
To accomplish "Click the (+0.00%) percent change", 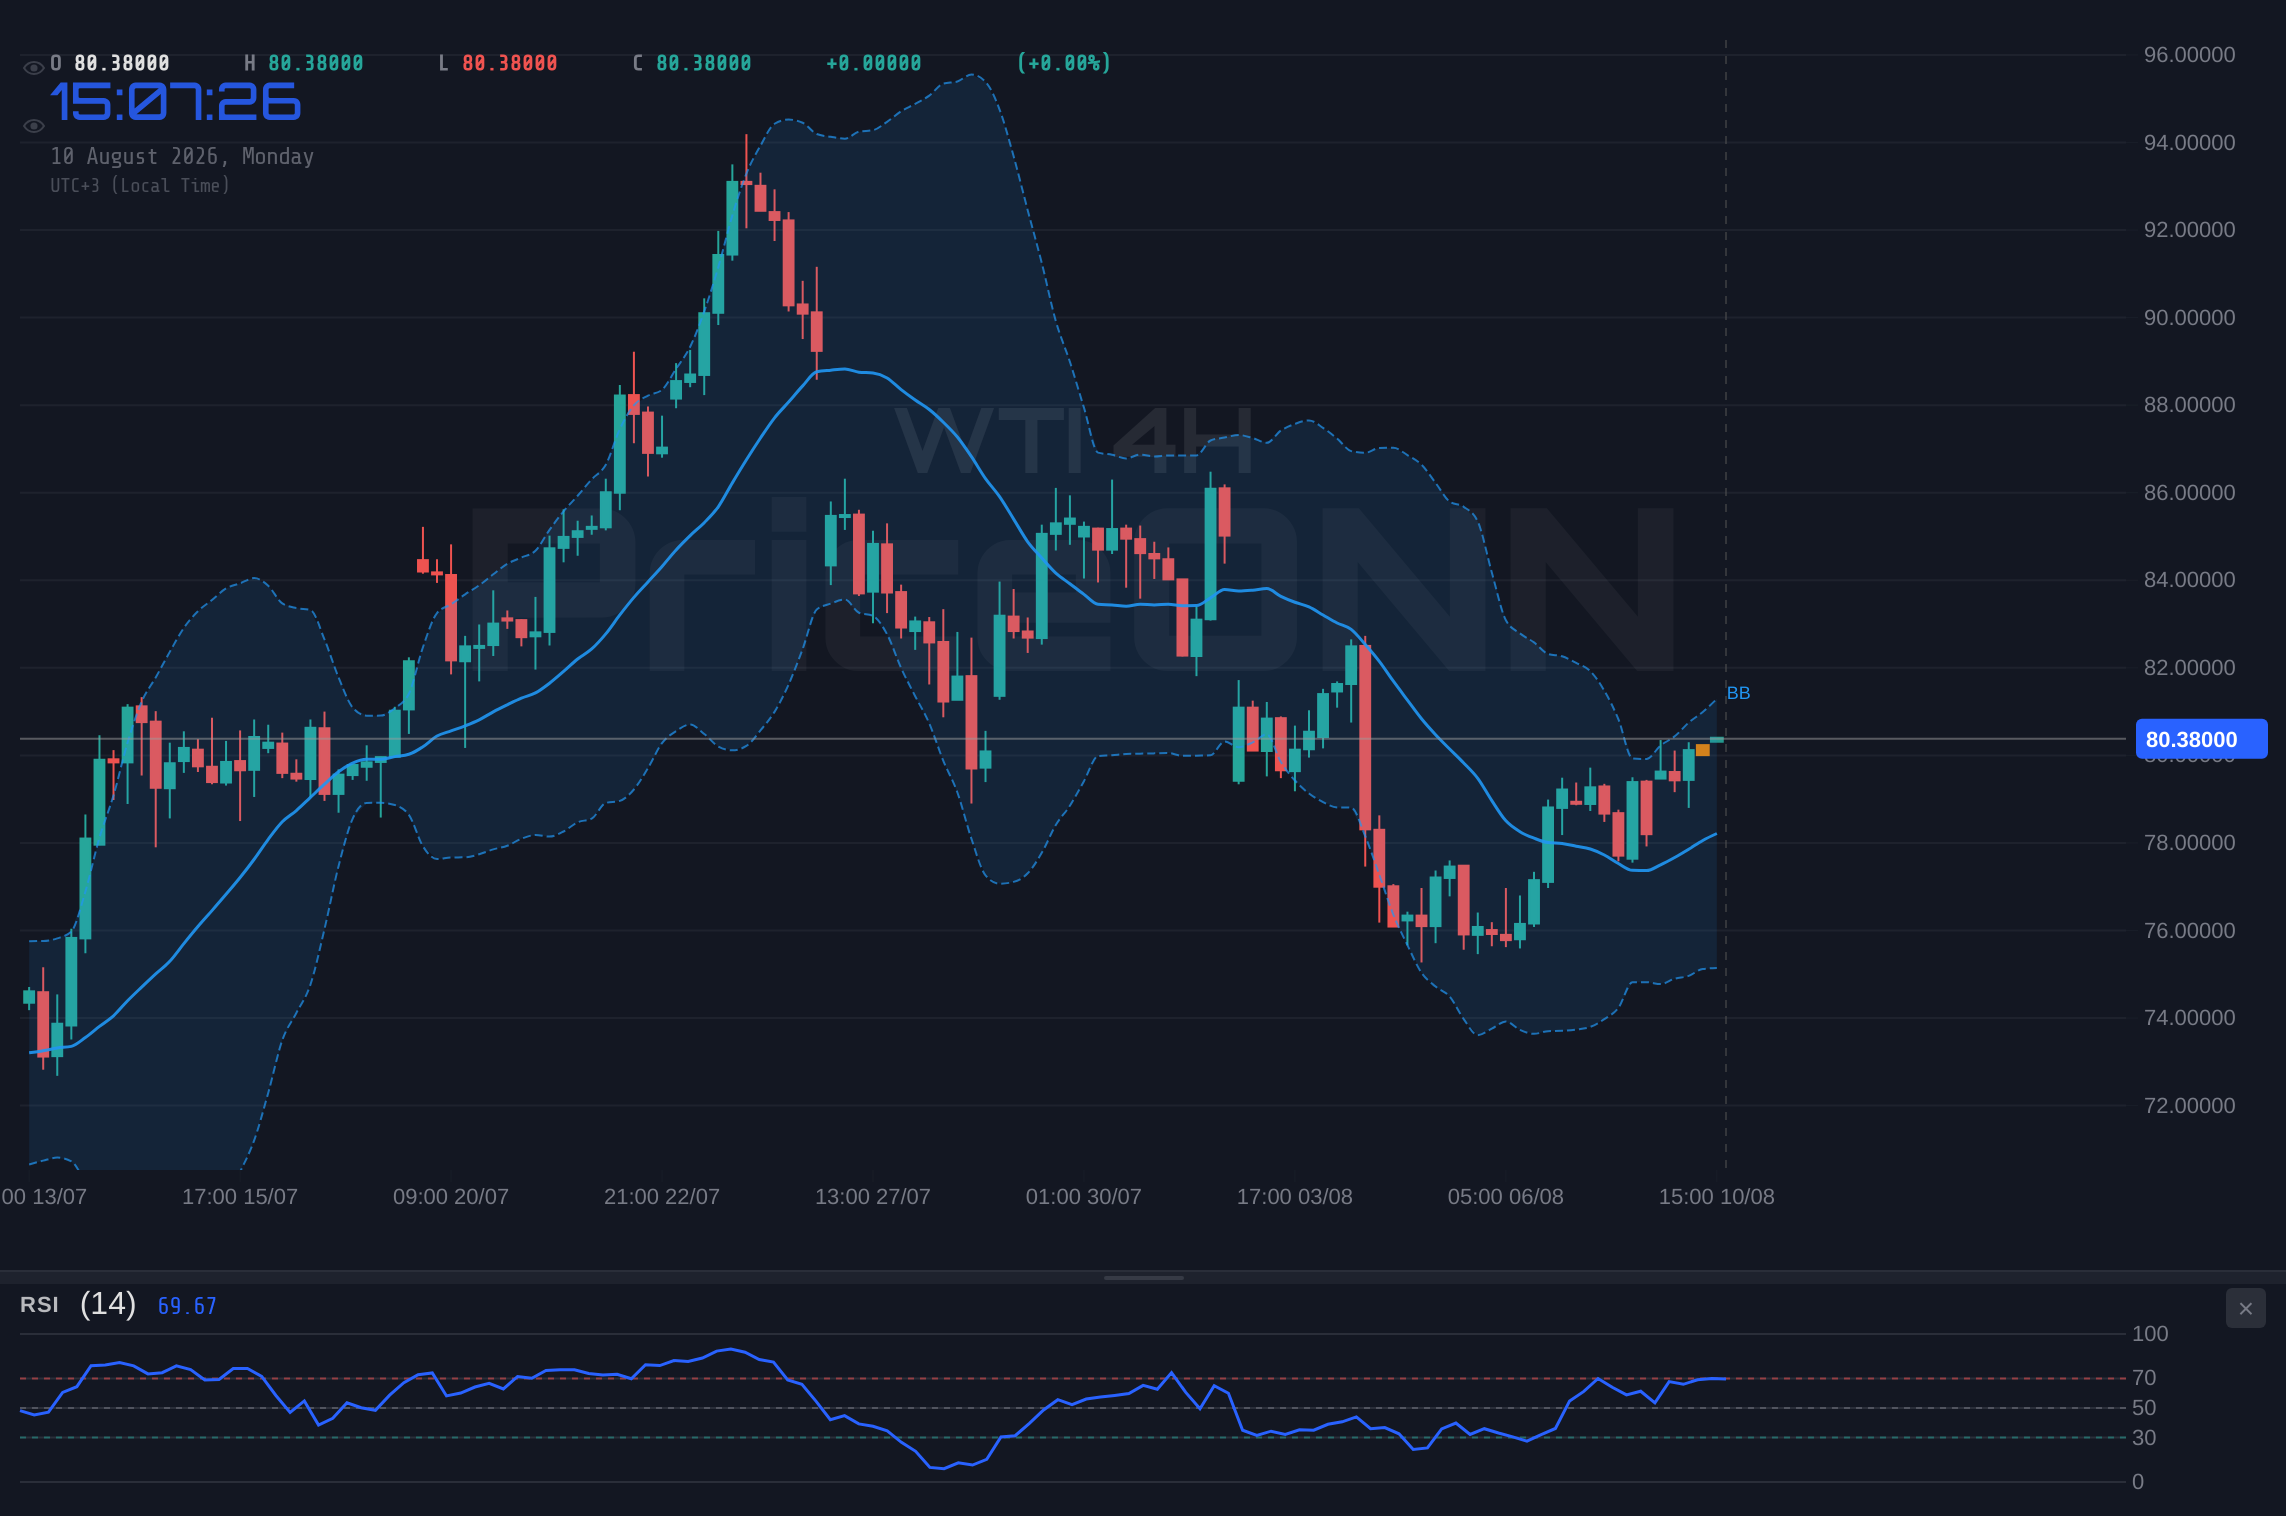I will point(1064,63).
